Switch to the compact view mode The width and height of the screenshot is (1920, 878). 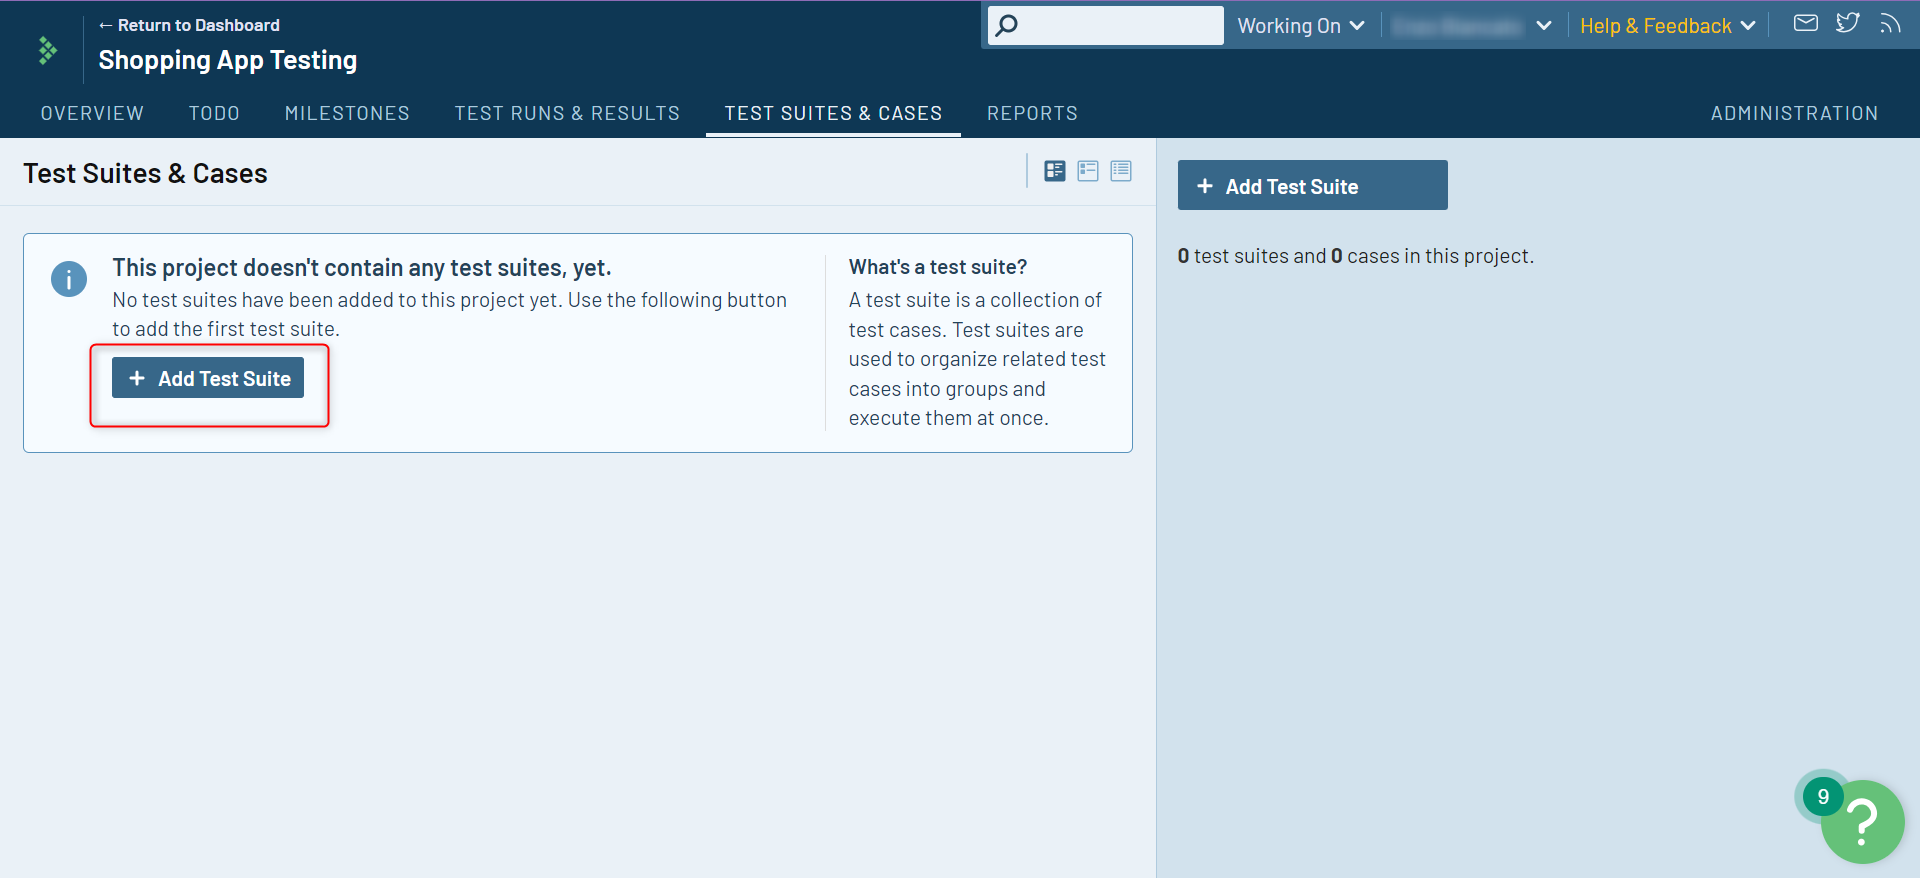pos(1088,171)
